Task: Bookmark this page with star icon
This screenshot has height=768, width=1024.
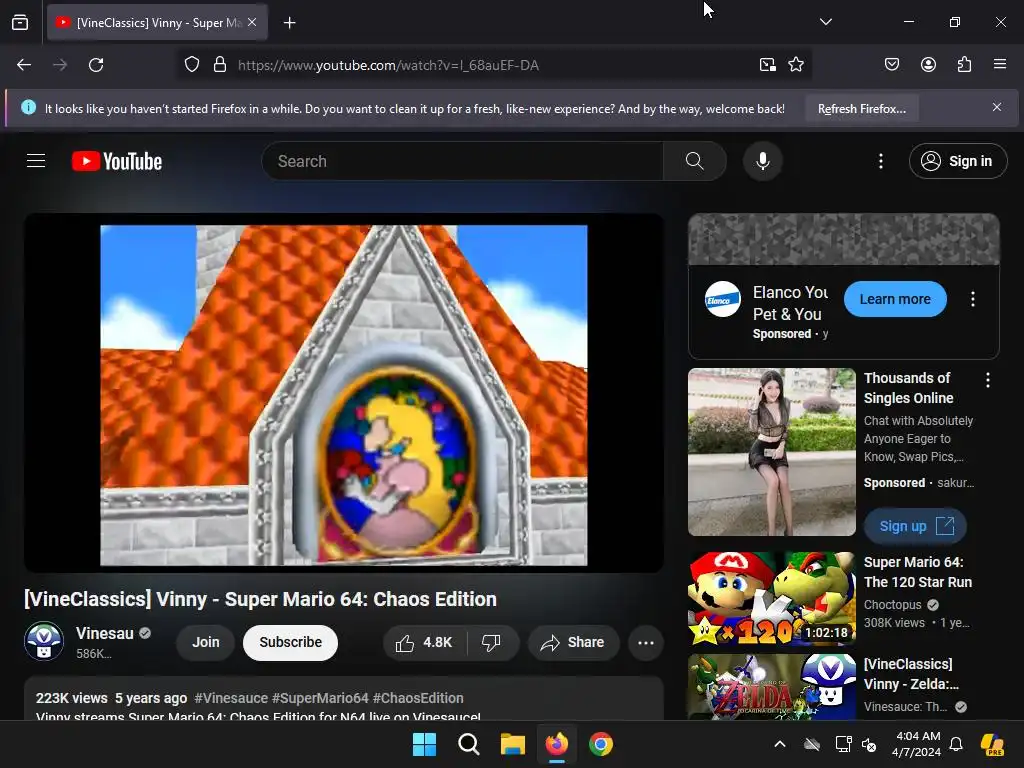Action: (795, 65)
